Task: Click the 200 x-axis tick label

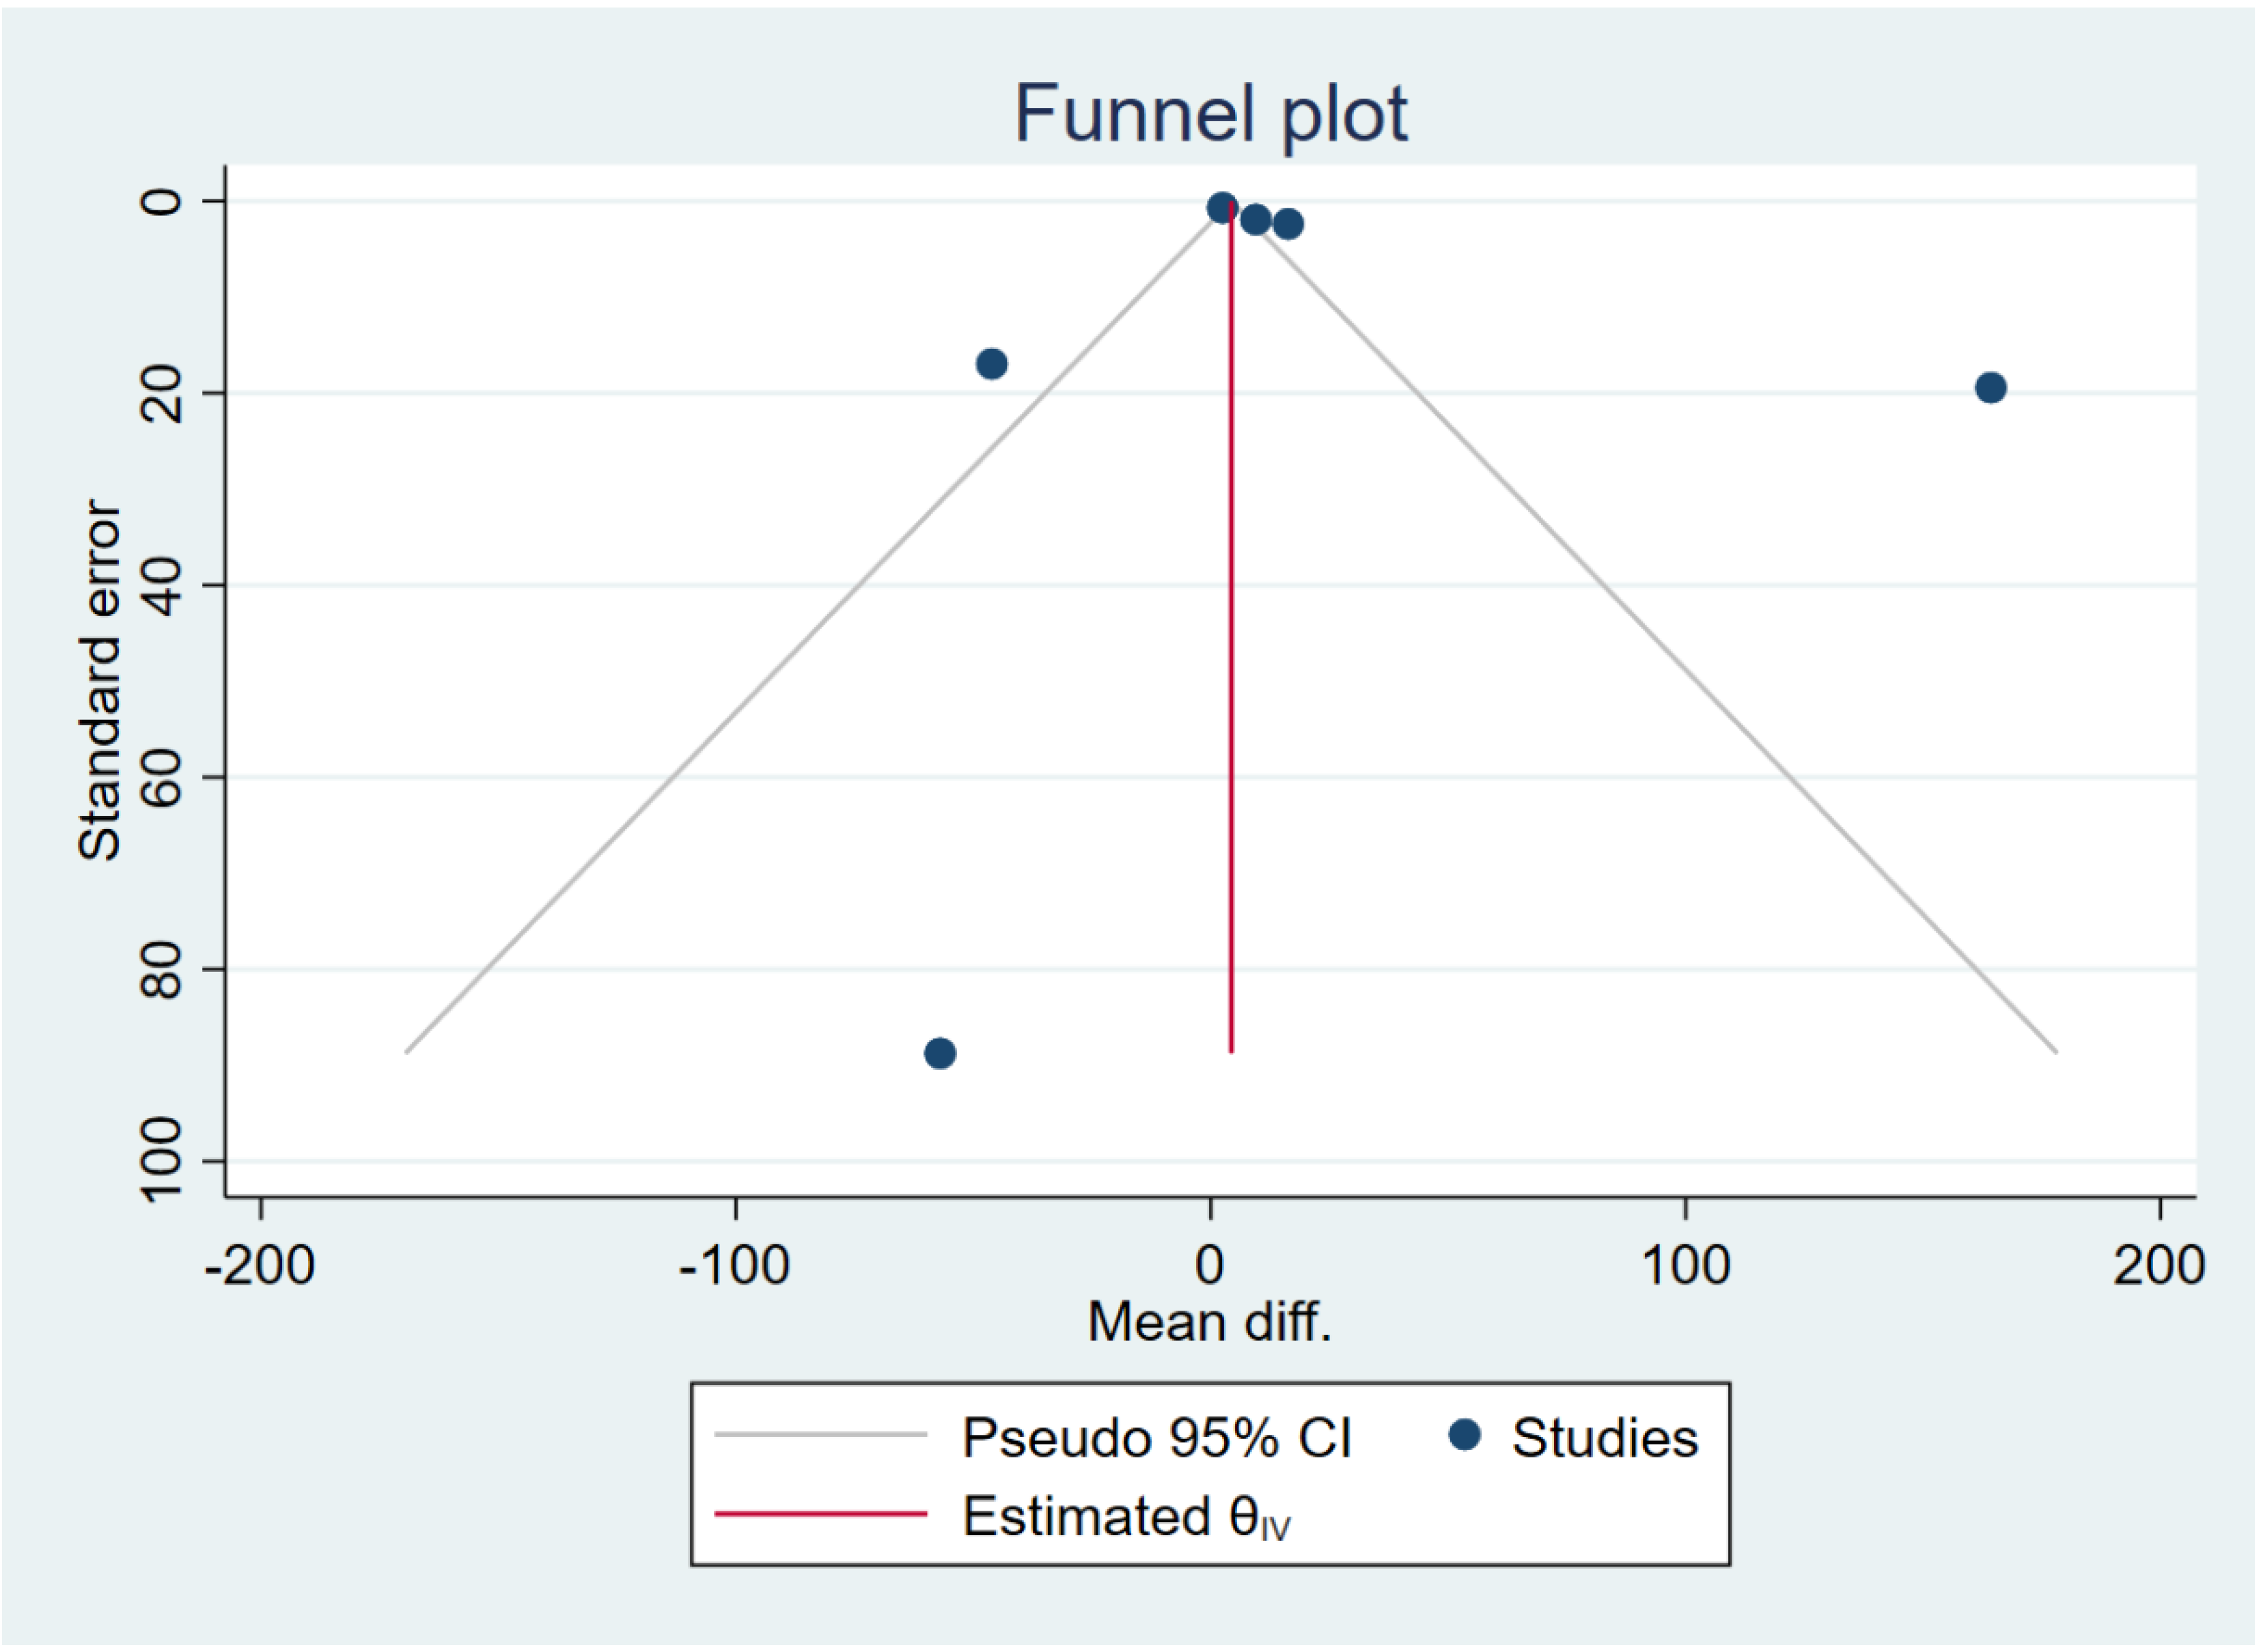Action: coord(2159,1266)
